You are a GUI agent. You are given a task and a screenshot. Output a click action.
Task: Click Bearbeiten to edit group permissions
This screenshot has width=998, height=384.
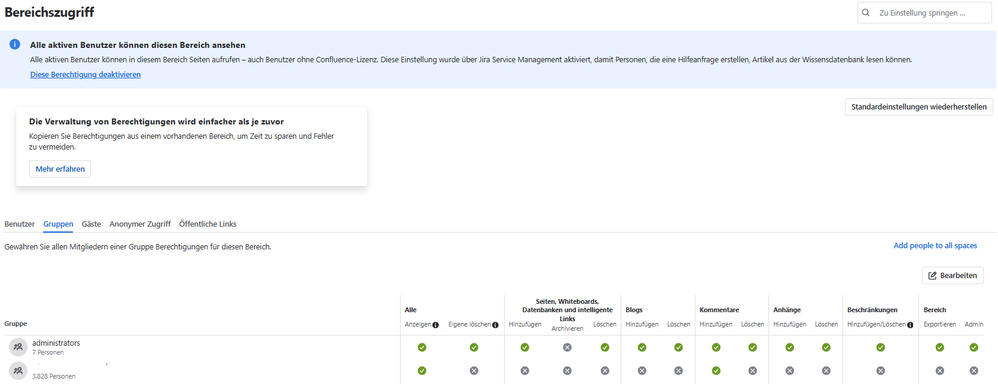pos(953,275)
